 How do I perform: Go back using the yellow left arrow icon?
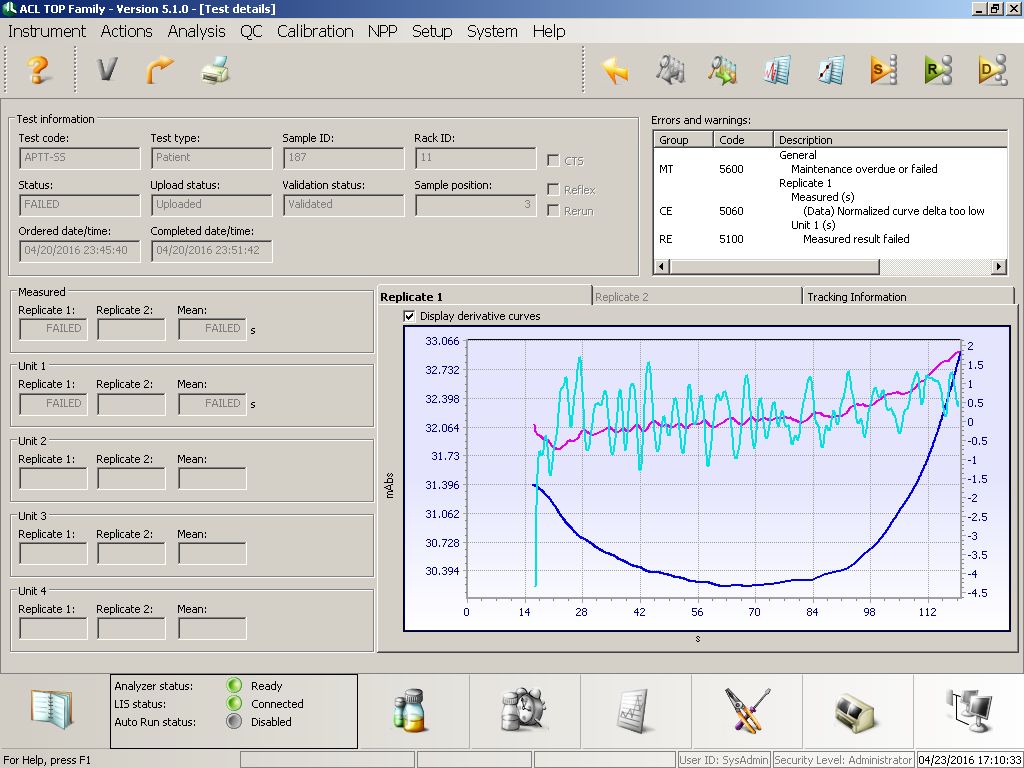(615, 70)
